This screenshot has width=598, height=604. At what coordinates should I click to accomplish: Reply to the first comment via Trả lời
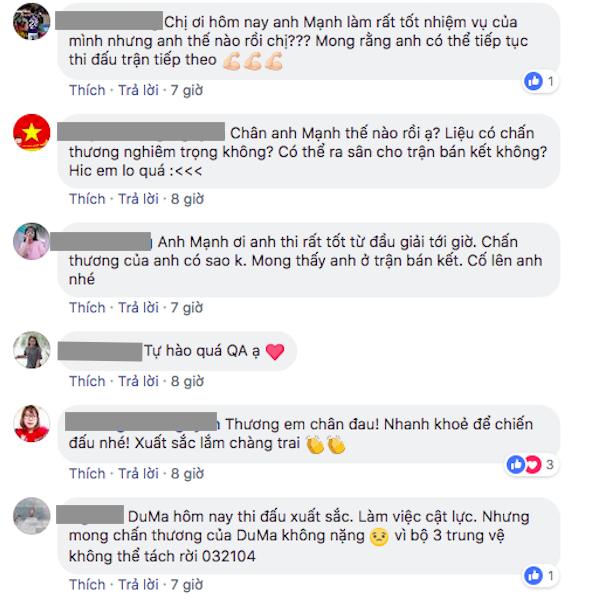coord(138,90)
